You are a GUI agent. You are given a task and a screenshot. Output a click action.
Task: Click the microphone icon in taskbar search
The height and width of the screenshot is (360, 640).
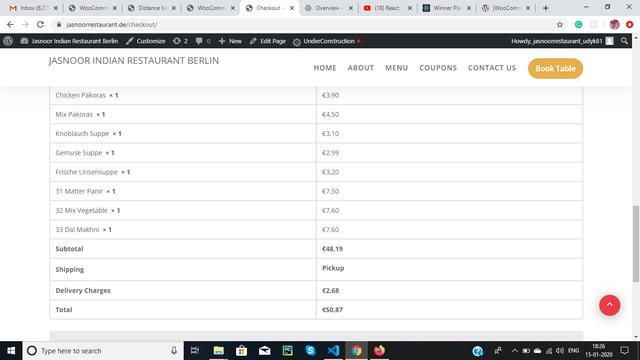[x=174, y=351]
